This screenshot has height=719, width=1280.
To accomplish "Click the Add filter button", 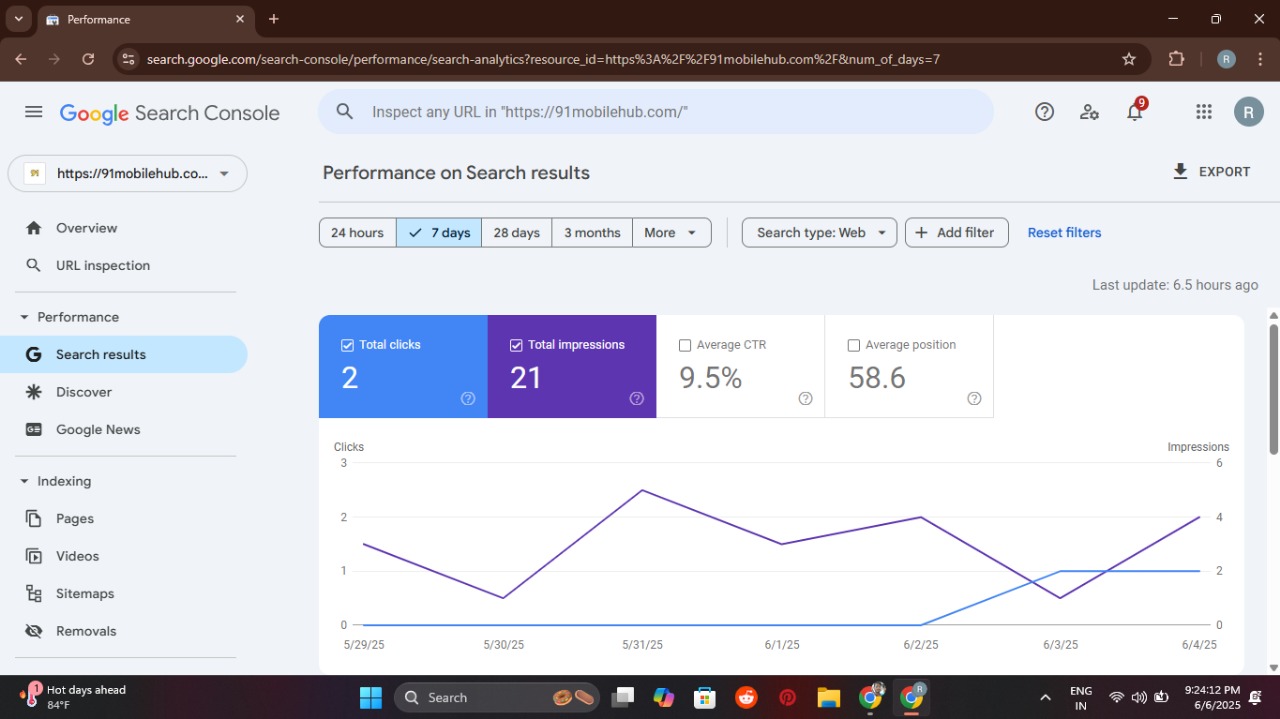I will click(956, 233).
